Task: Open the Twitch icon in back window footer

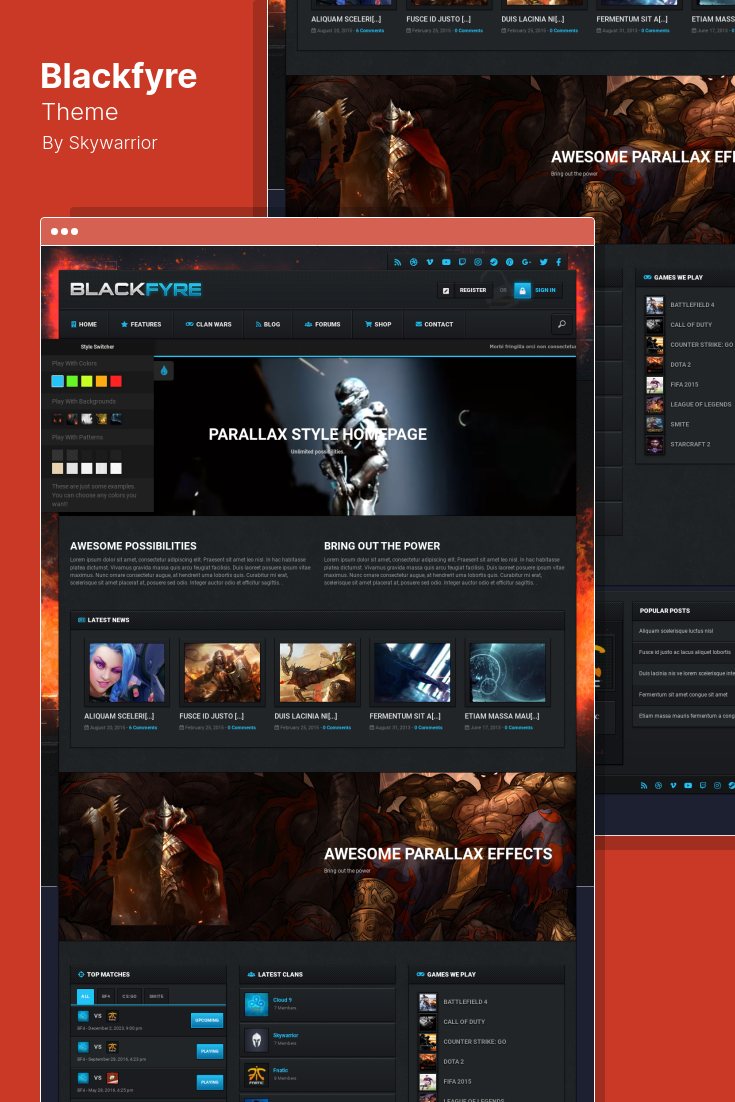Action: tap(703, 786)
